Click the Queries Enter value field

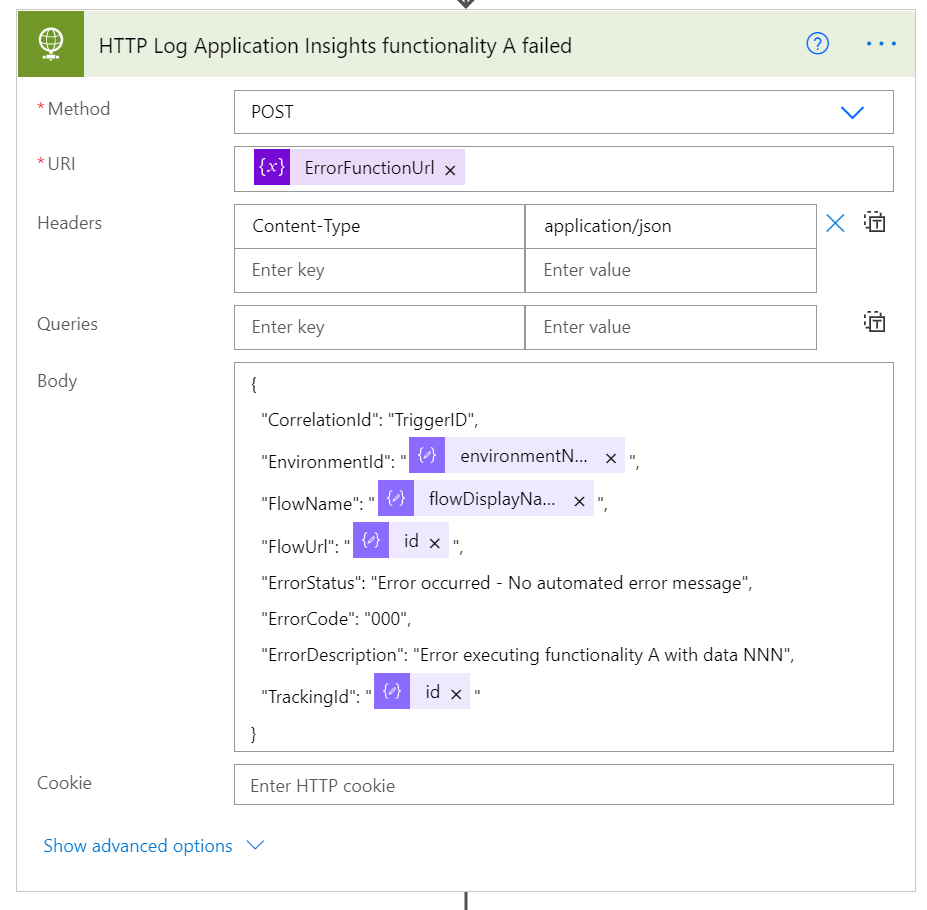tap(670, 327)
